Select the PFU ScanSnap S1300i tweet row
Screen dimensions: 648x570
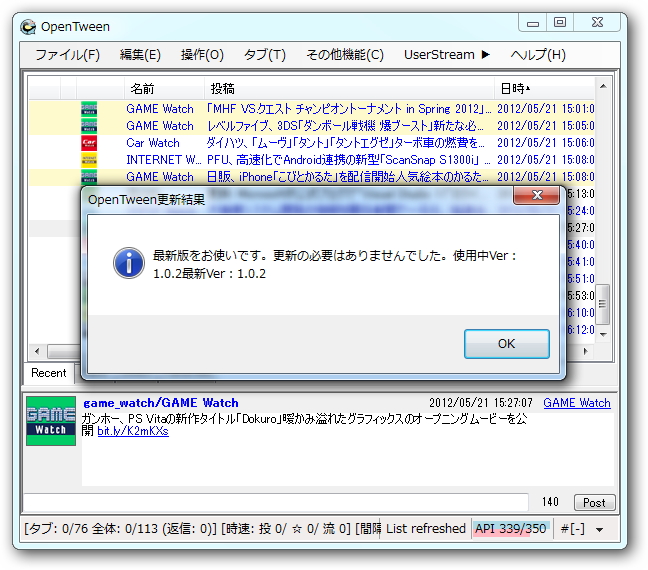(x=312, y=160)
